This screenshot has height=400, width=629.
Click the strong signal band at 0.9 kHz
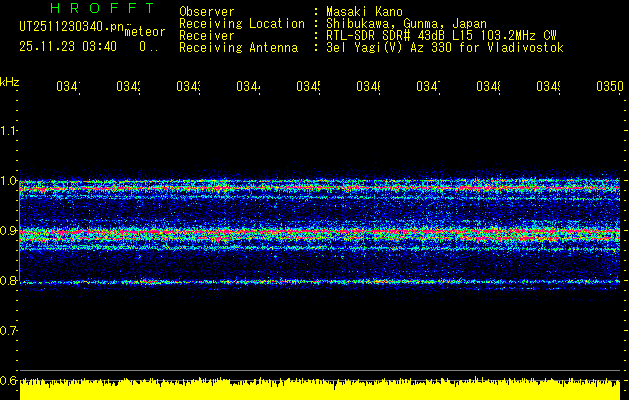(x=320, y=234)
